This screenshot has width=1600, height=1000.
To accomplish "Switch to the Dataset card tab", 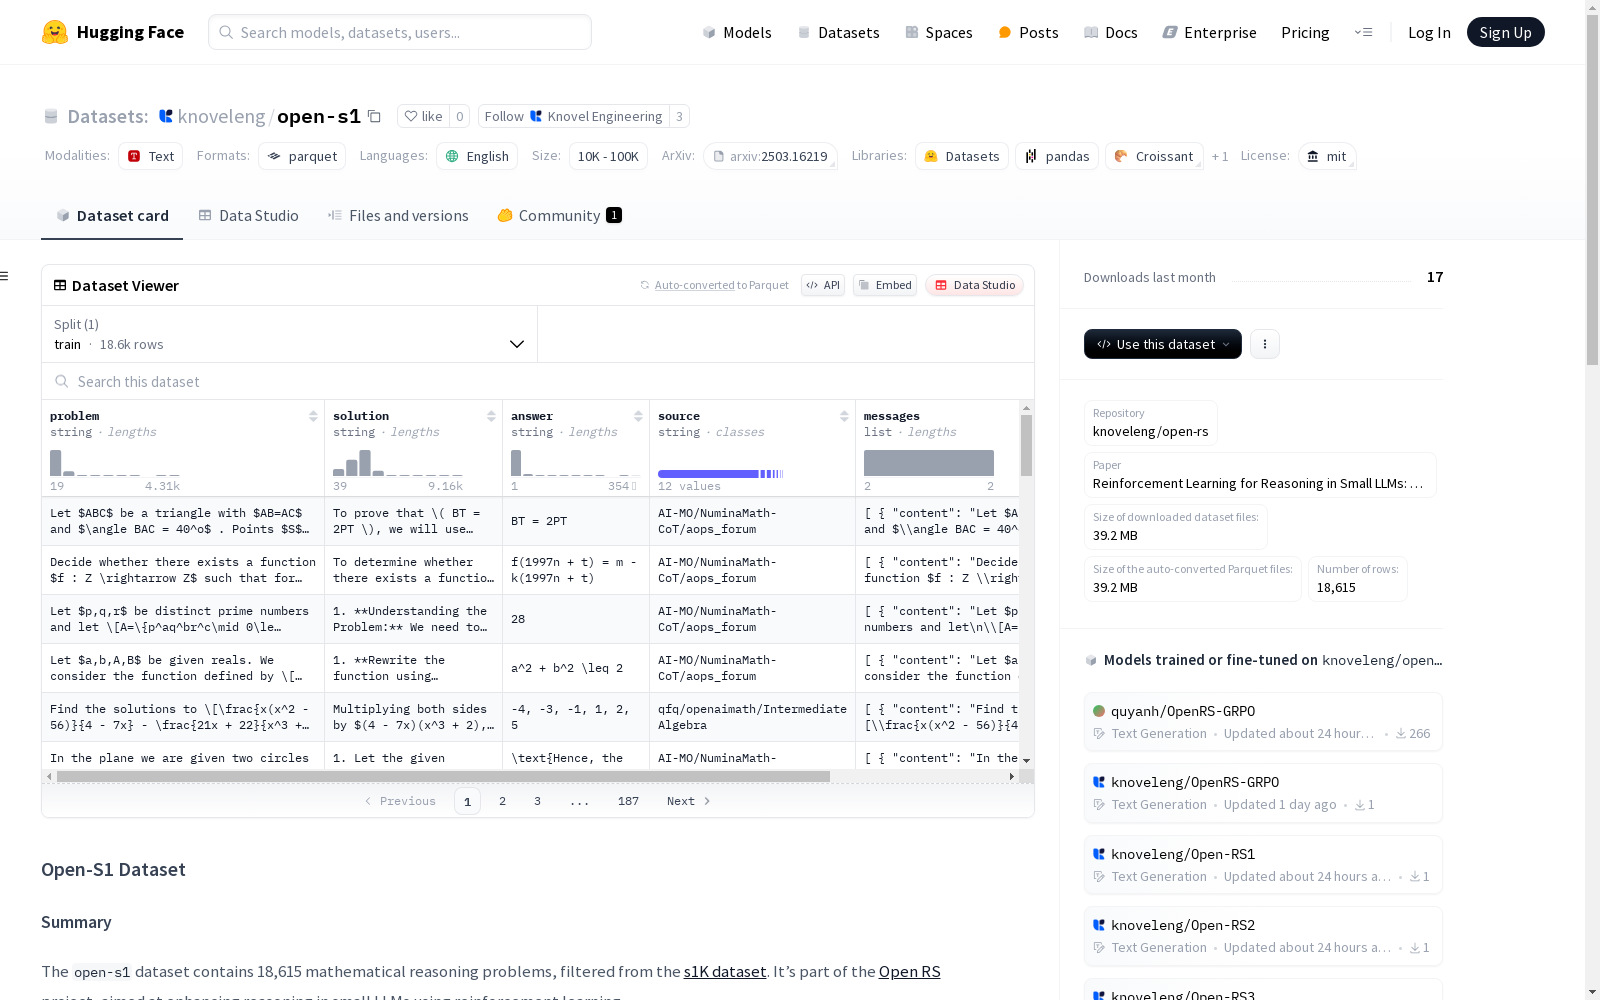I will [x=112, y=216].
